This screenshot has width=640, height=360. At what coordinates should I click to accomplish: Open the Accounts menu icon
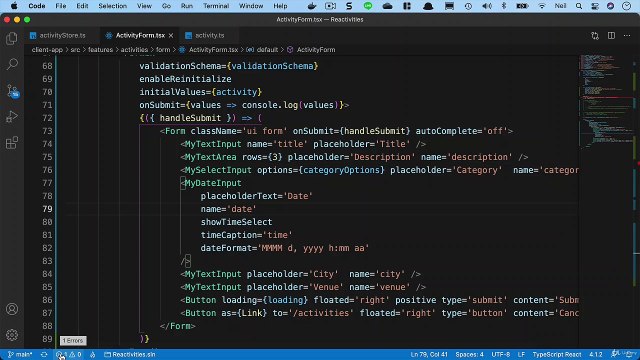(12, 309)
